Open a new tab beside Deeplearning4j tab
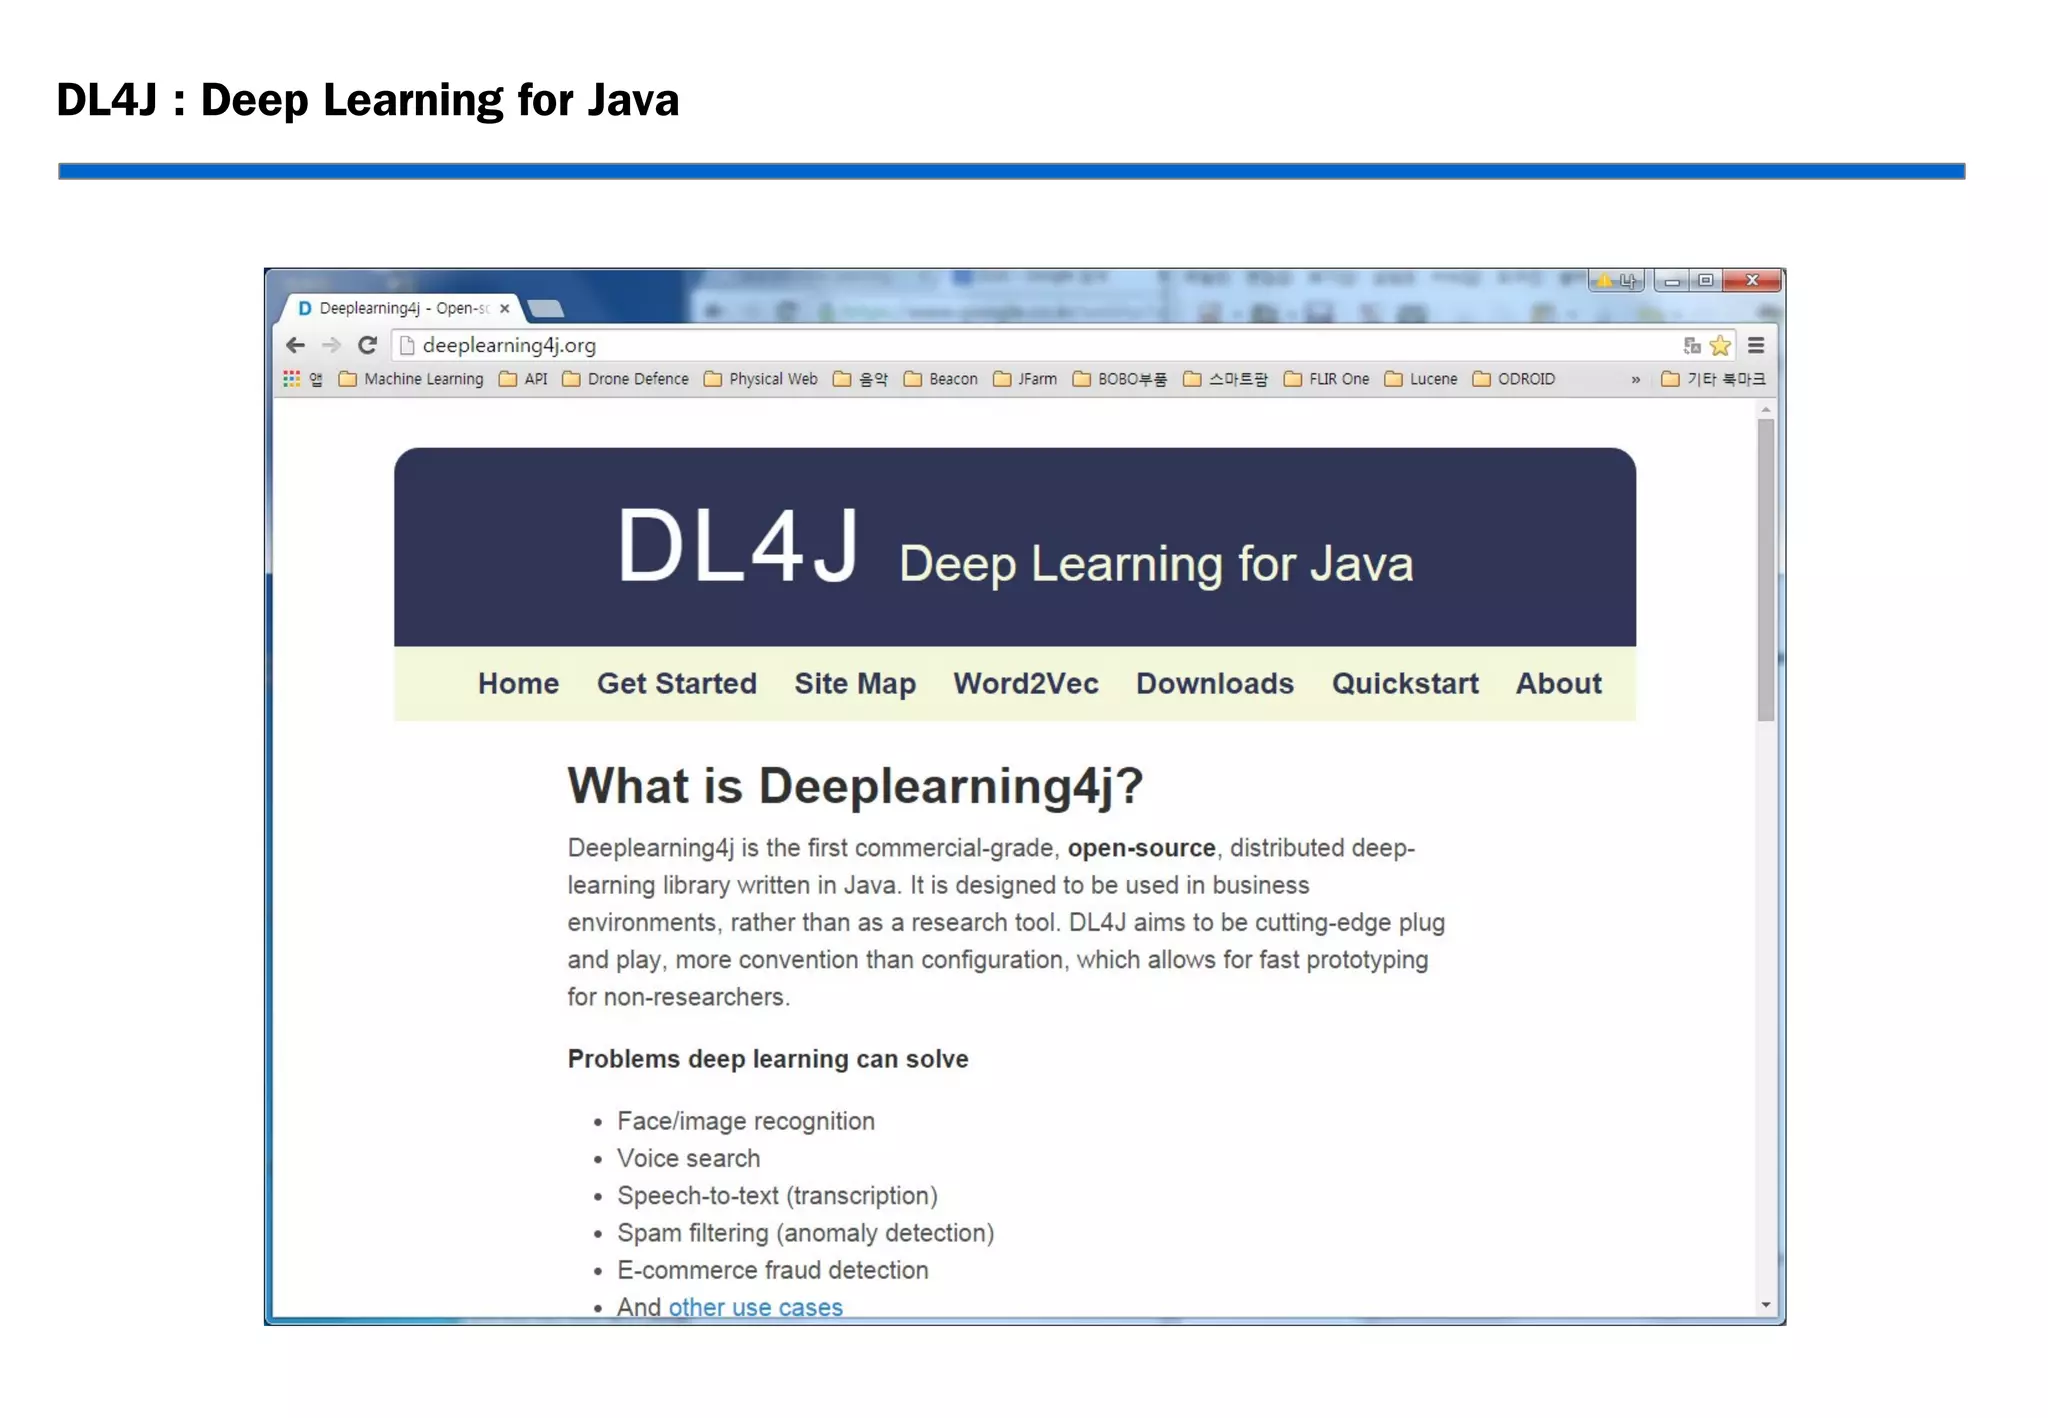The height and width of the screenshot is (1418, 2048). coord(545,308)
